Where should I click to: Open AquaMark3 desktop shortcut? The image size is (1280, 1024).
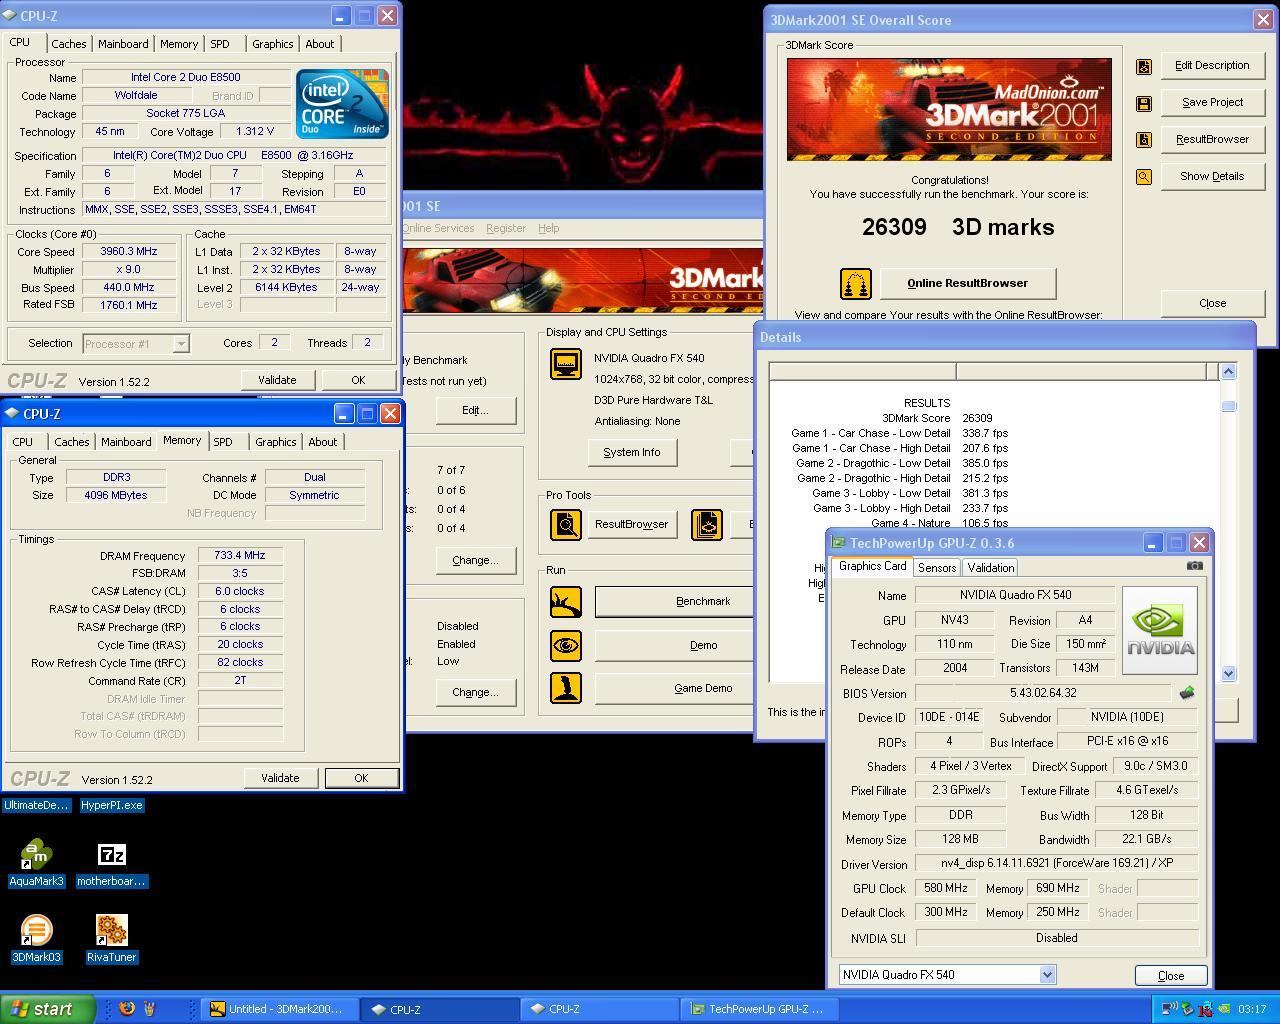(36, 863)
